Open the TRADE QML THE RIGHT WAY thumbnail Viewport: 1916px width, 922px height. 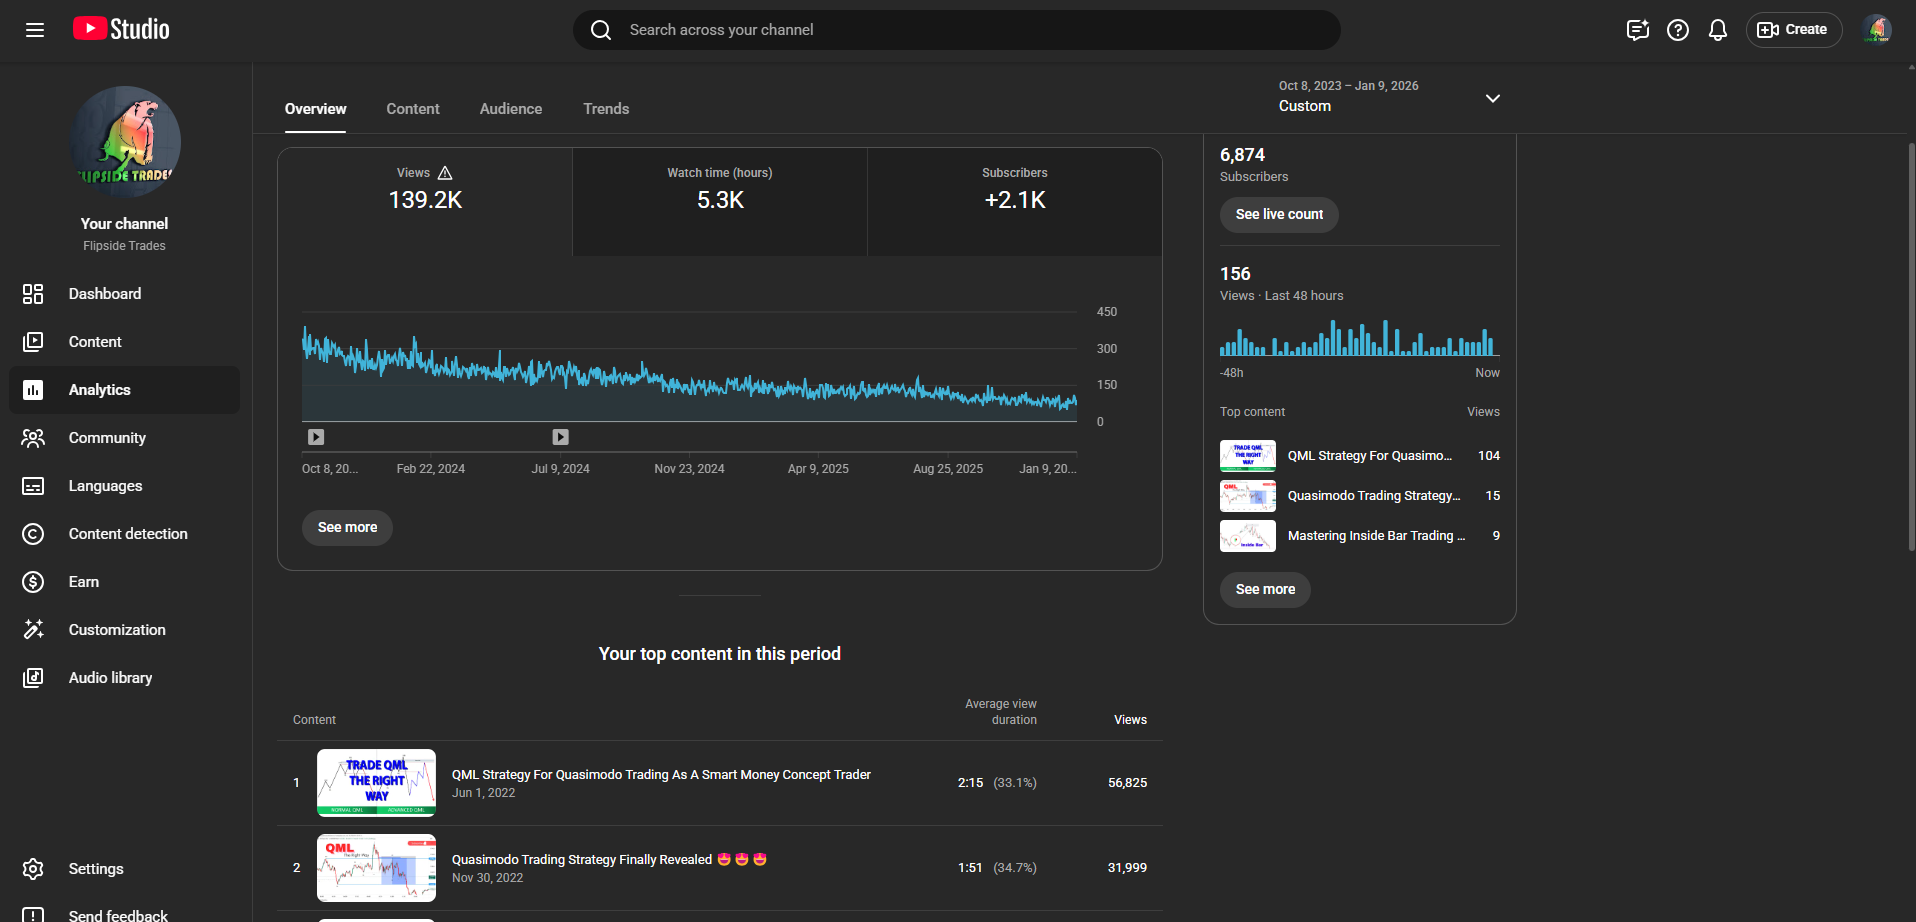pos(376,782)
